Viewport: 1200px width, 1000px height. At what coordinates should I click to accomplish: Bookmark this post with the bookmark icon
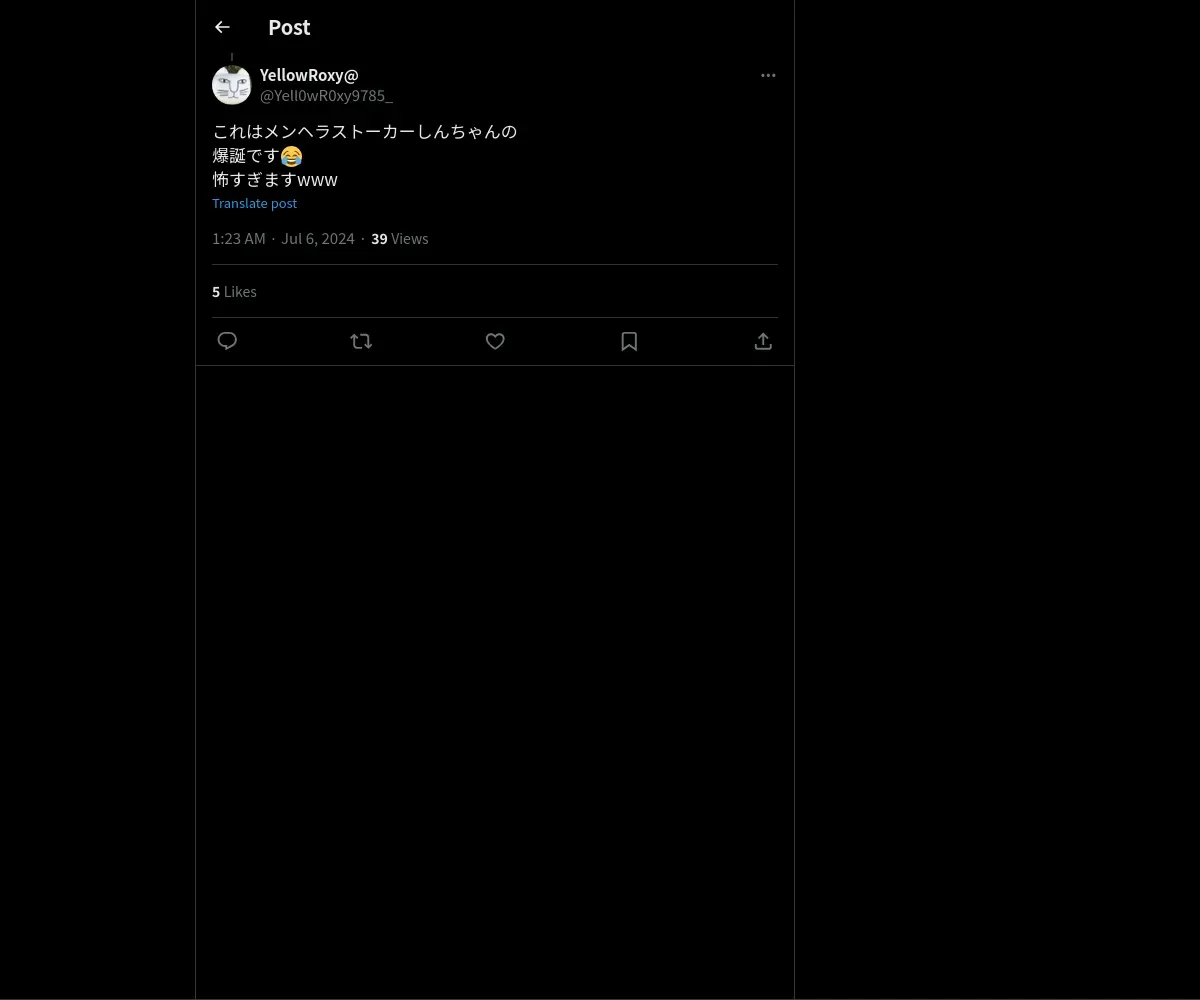[629, 341]
